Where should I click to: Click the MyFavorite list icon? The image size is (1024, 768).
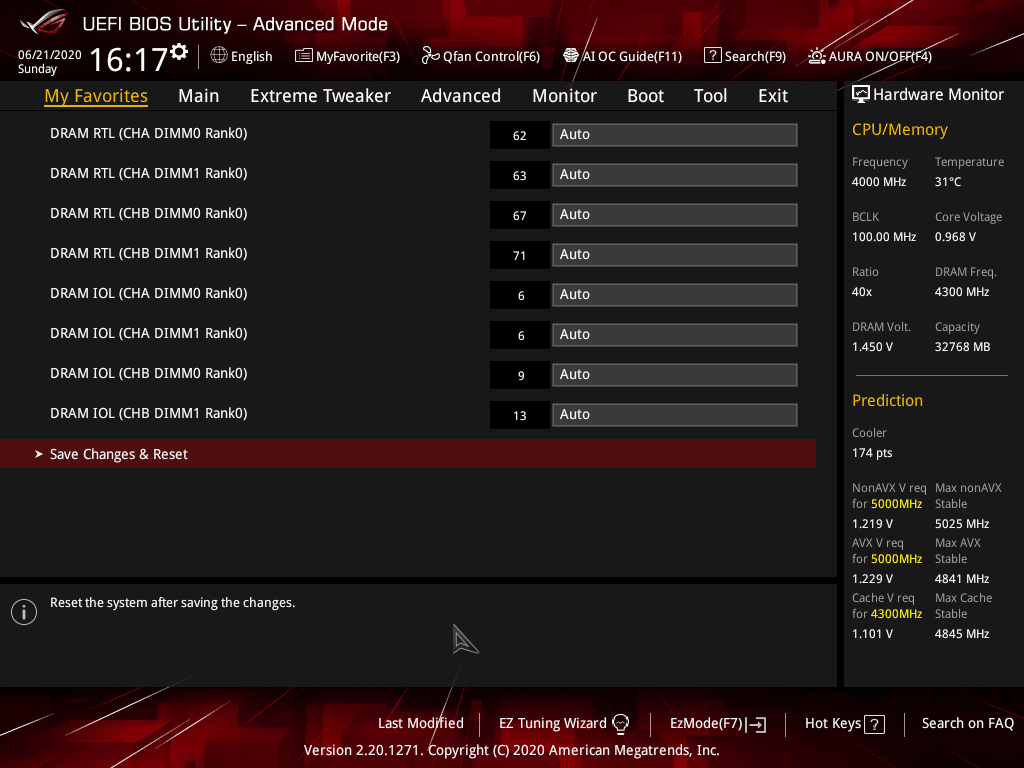tap(304, 56)
